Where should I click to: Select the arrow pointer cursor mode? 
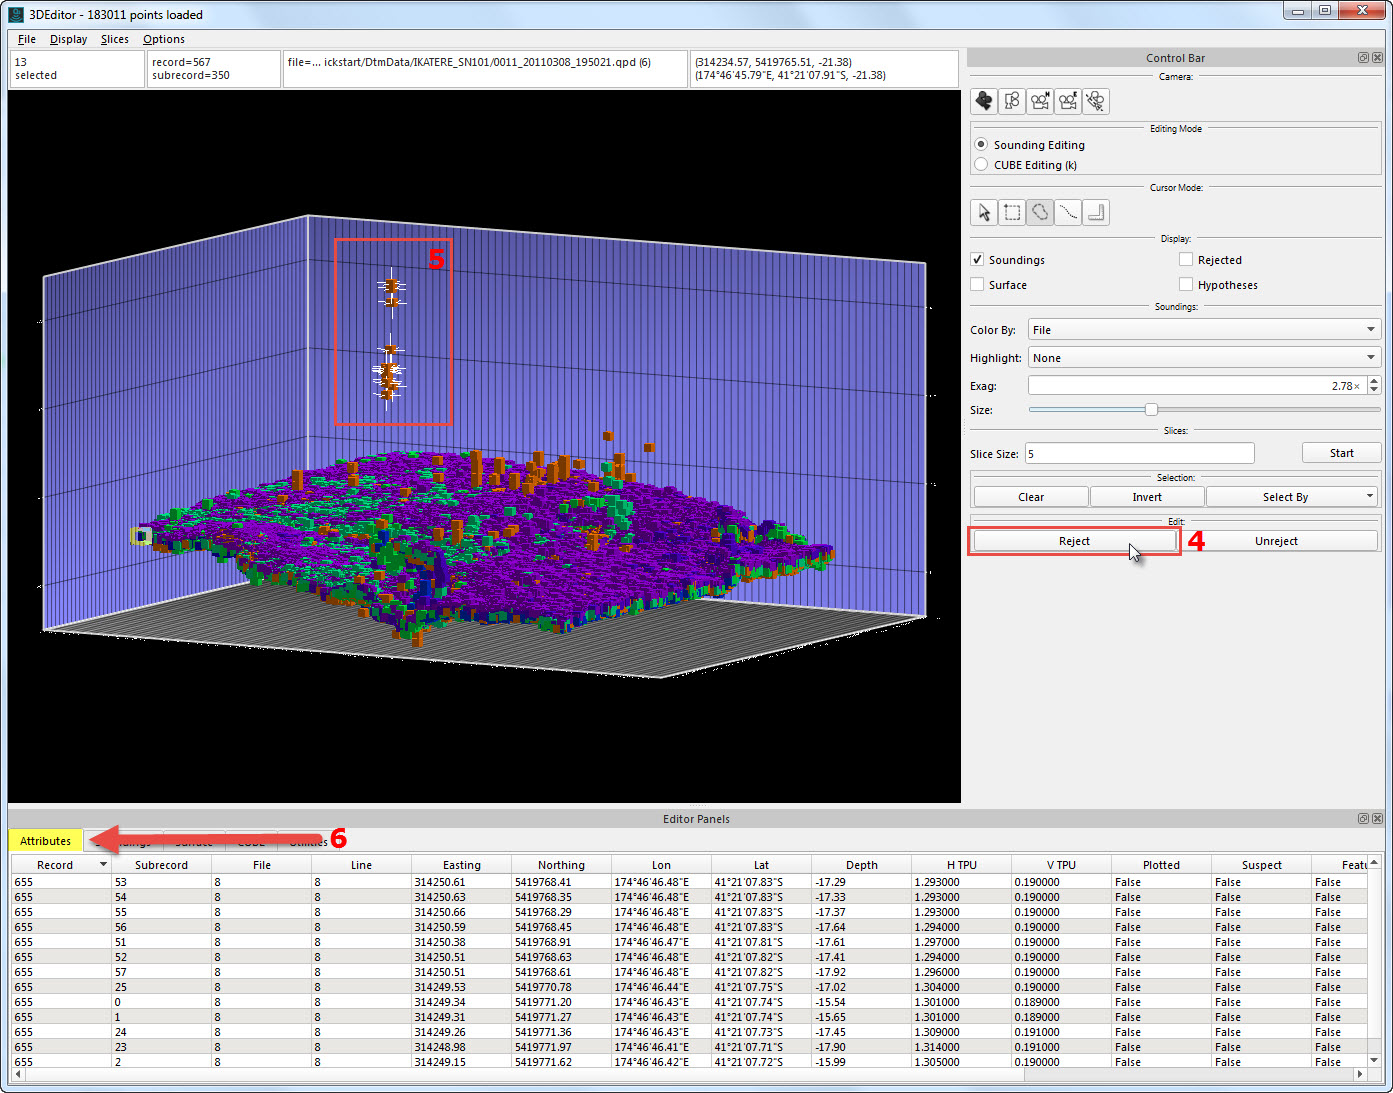click(984, 212)
